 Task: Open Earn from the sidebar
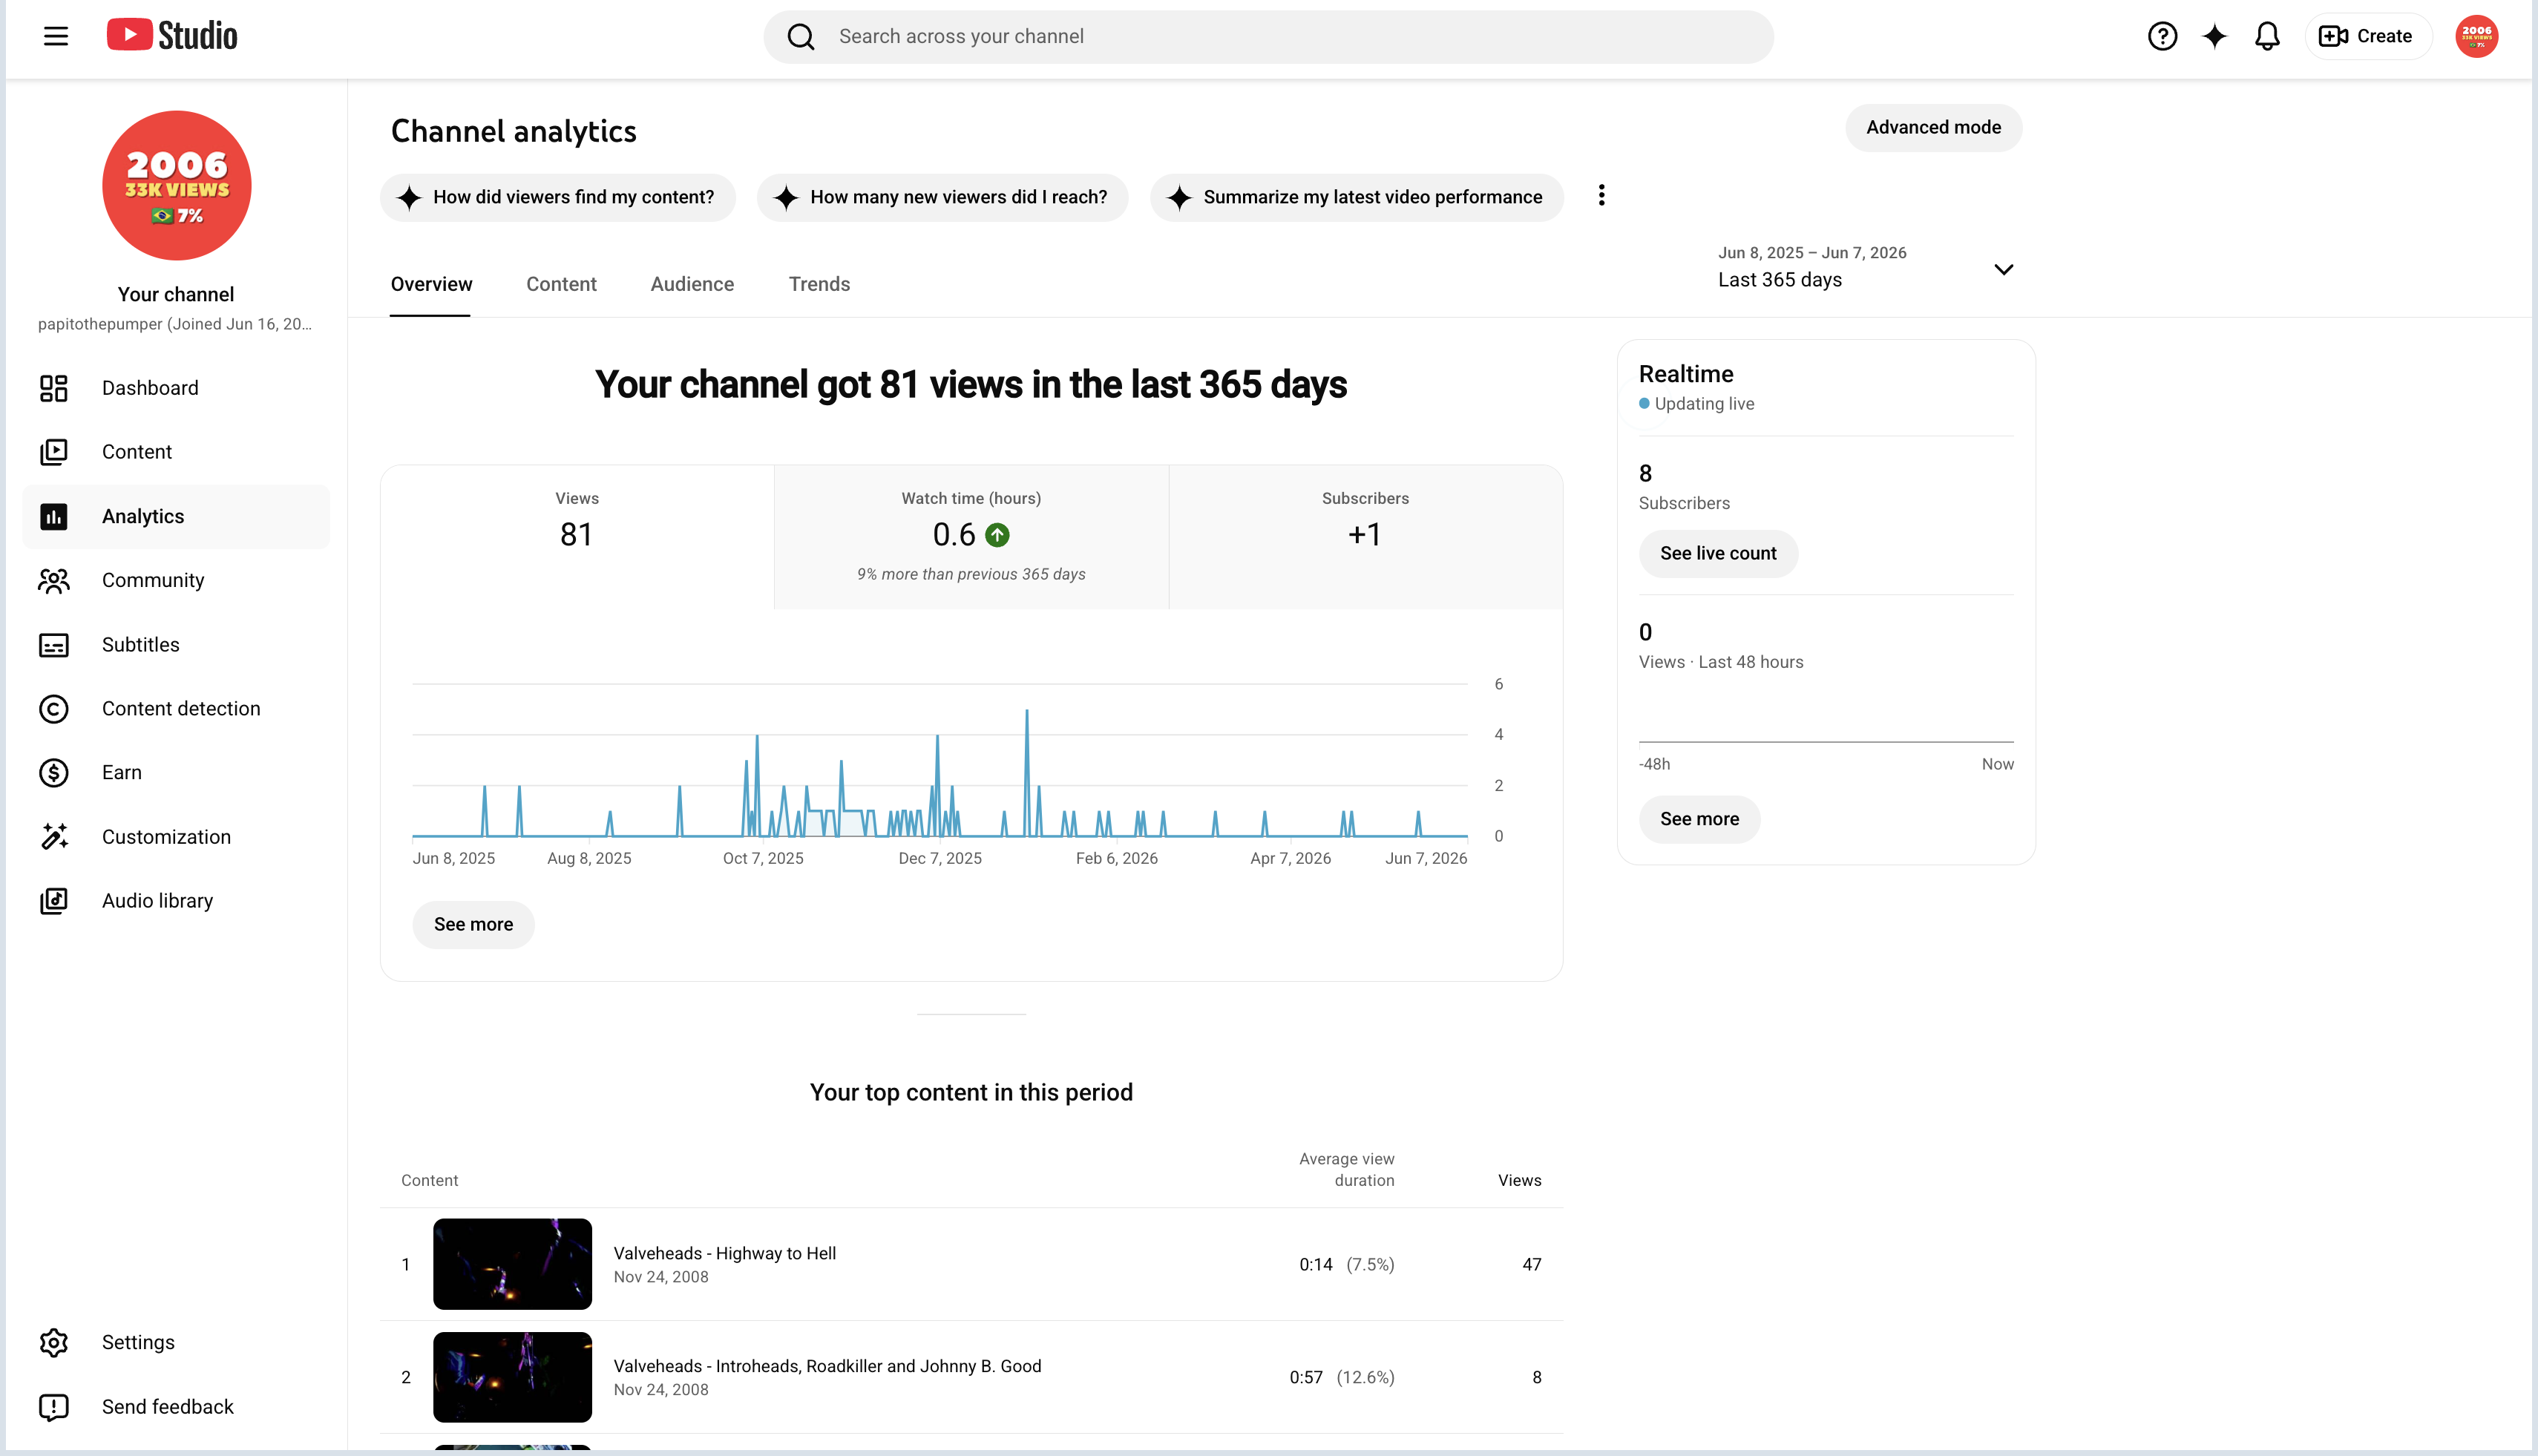(176, 773)
